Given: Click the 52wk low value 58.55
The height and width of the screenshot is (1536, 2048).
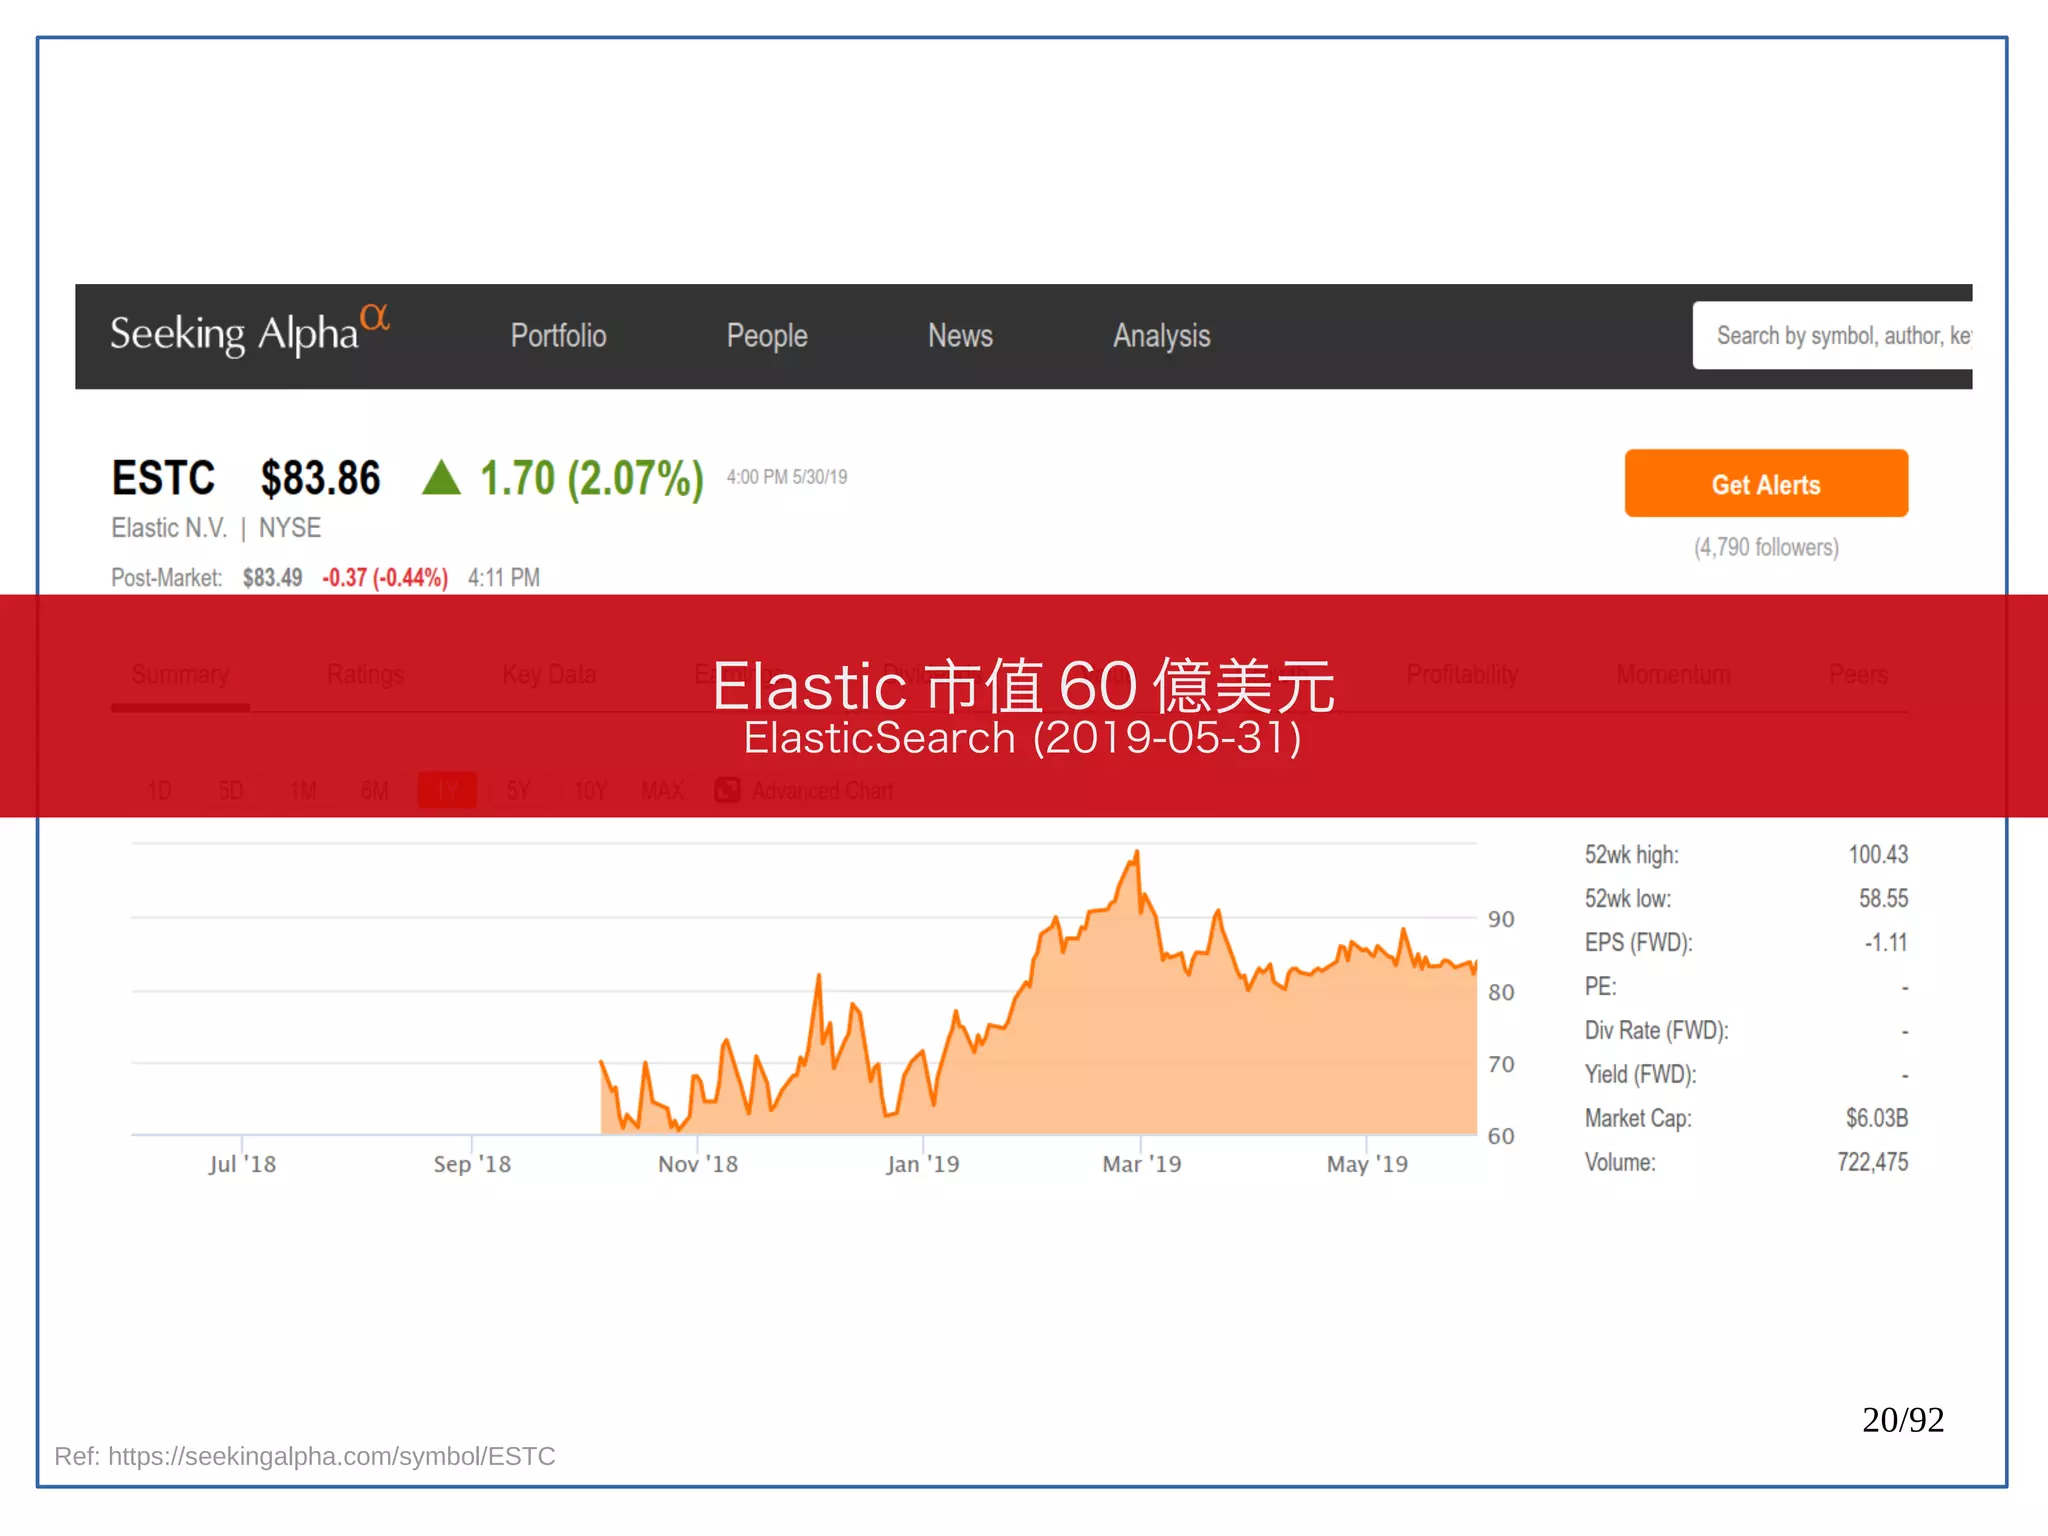Looking at the screenshot, I should 1883,899.
